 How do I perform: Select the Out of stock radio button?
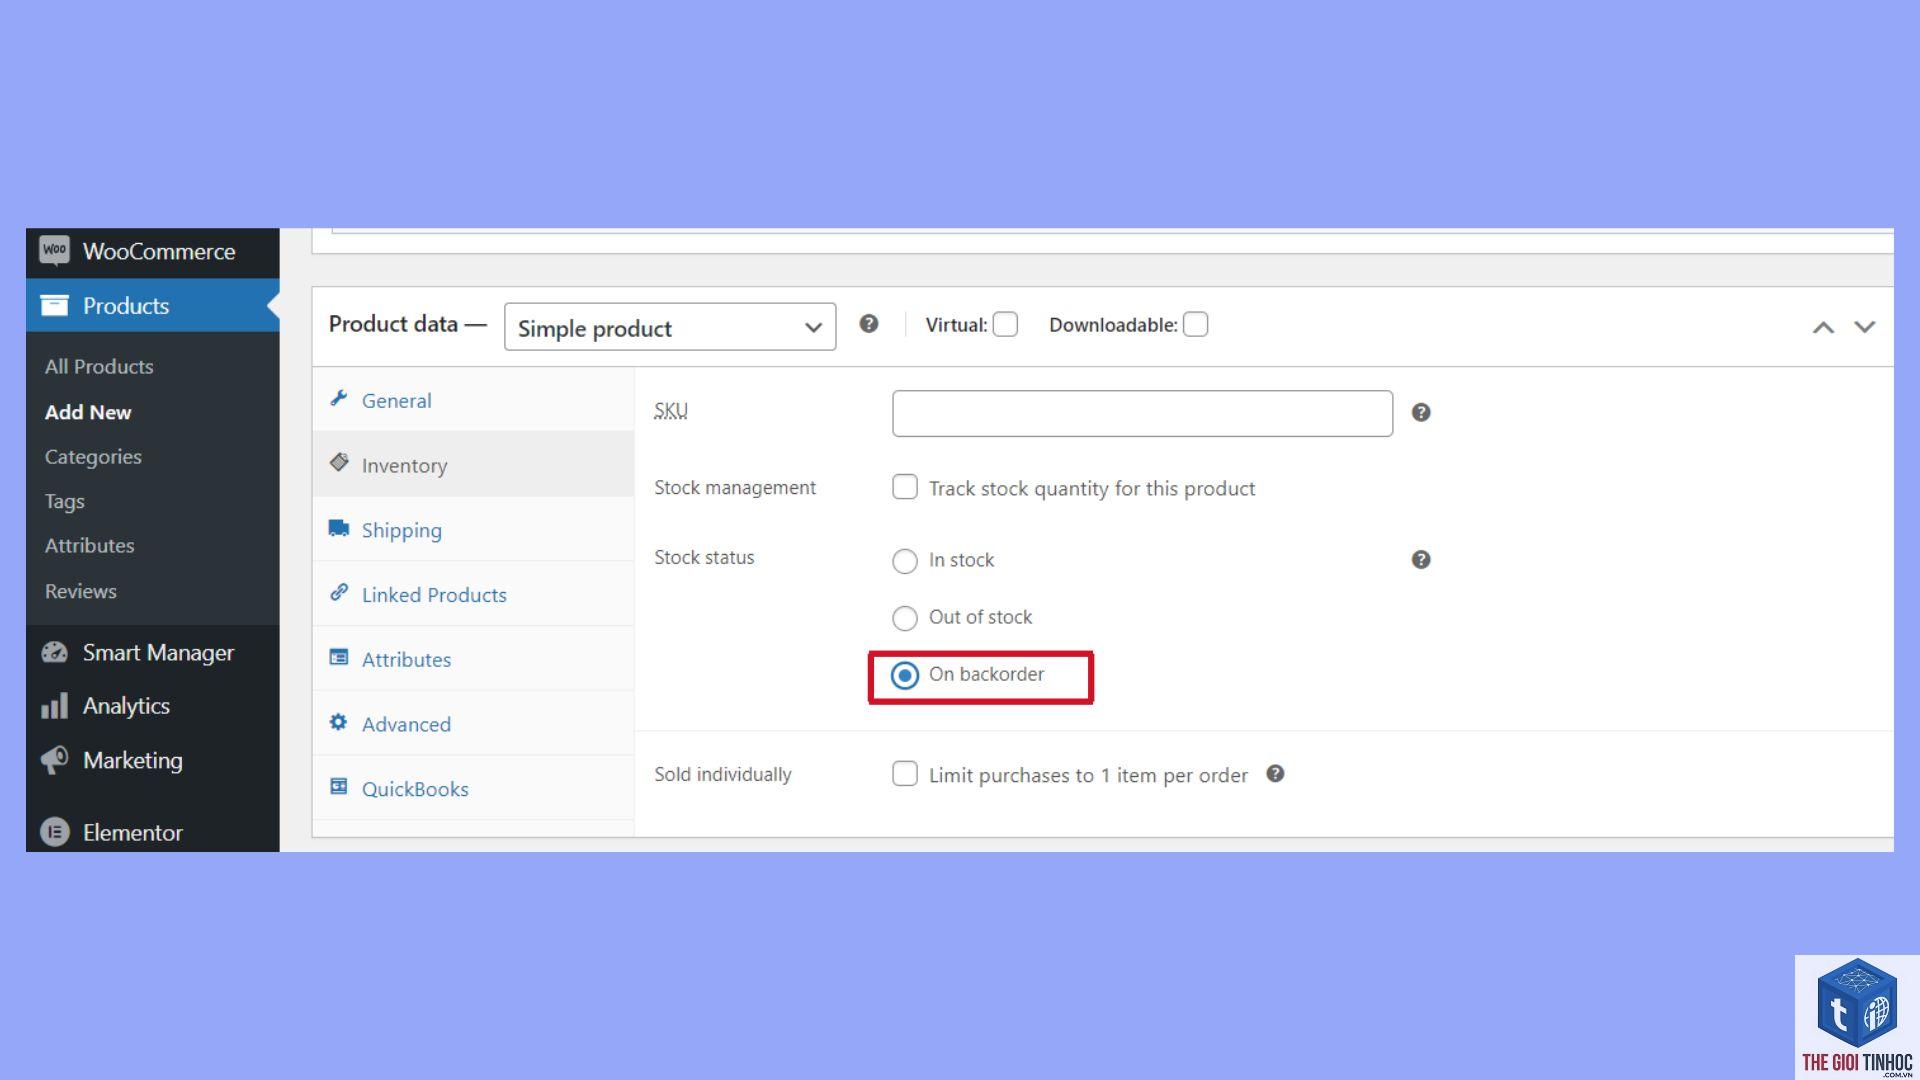click(905, 618)
